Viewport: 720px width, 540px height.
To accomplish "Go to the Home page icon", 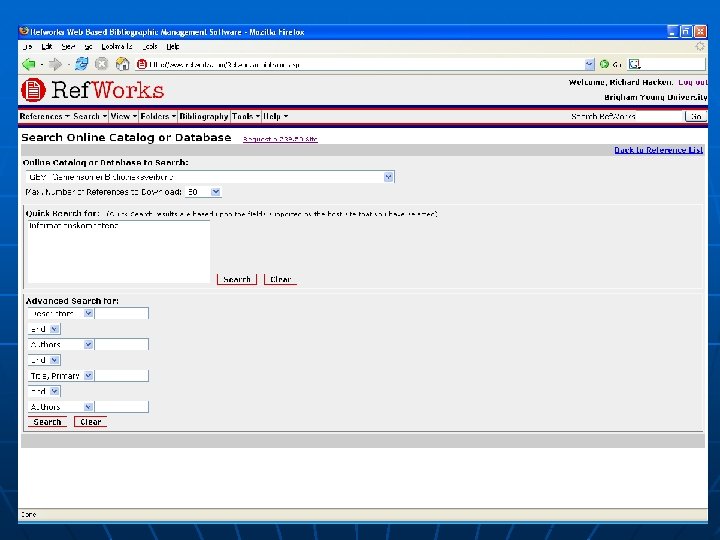I will tap(122, 64).
